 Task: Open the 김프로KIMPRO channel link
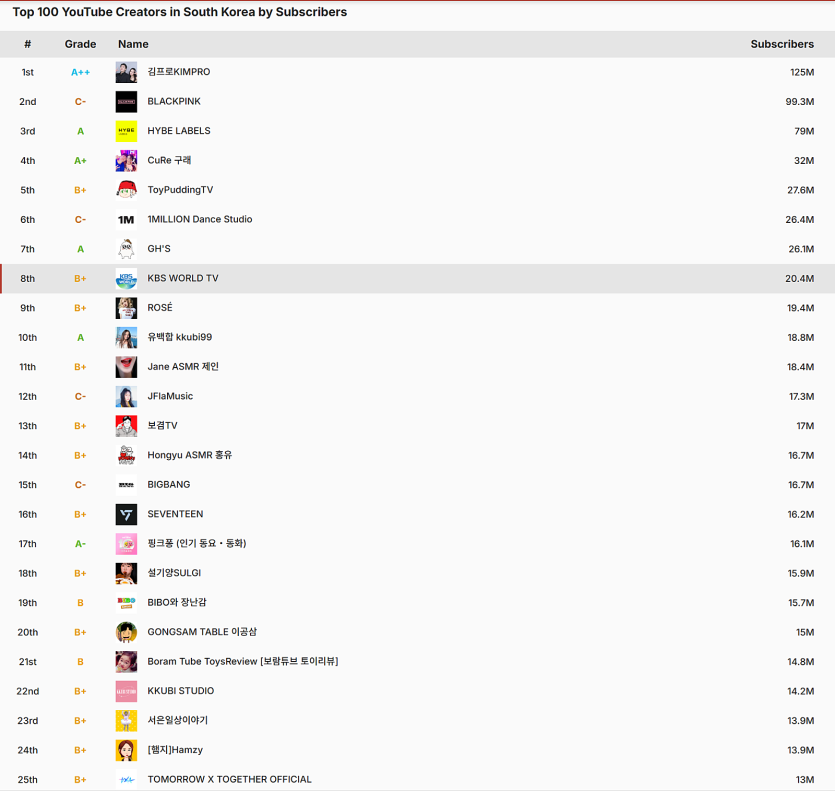(x=179, y=72)
